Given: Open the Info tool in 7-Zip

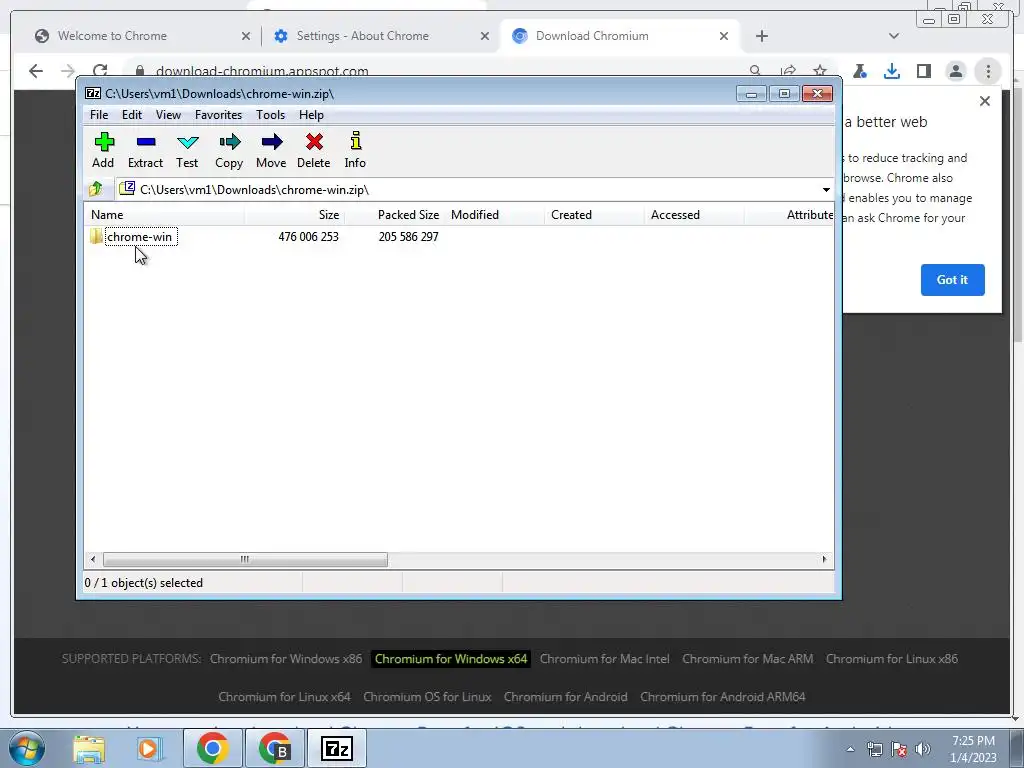Looking at the screenshot, I should pyautogui.click(x=355, y=151).
